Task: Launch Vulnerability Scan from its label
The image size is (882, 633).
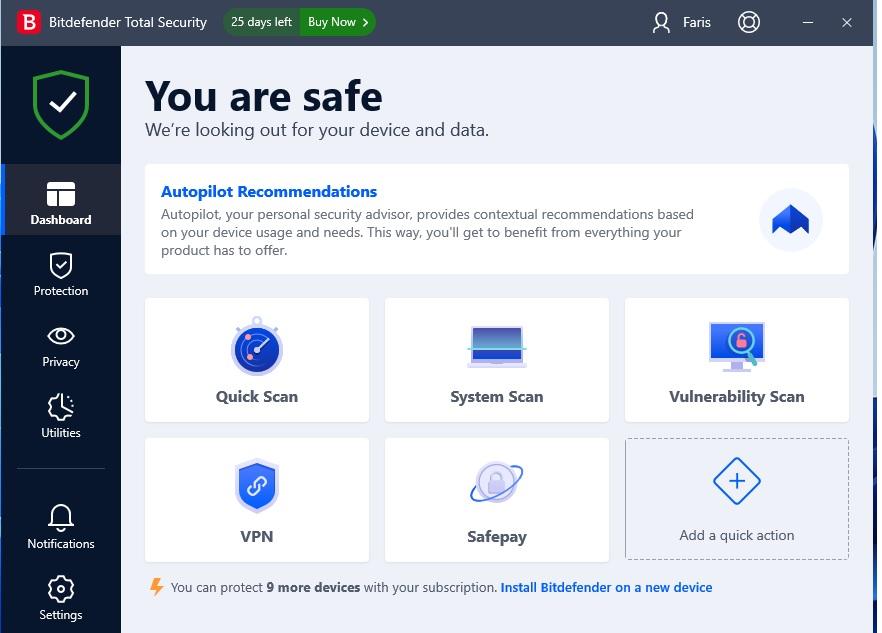Action: [x=737, y=397]
